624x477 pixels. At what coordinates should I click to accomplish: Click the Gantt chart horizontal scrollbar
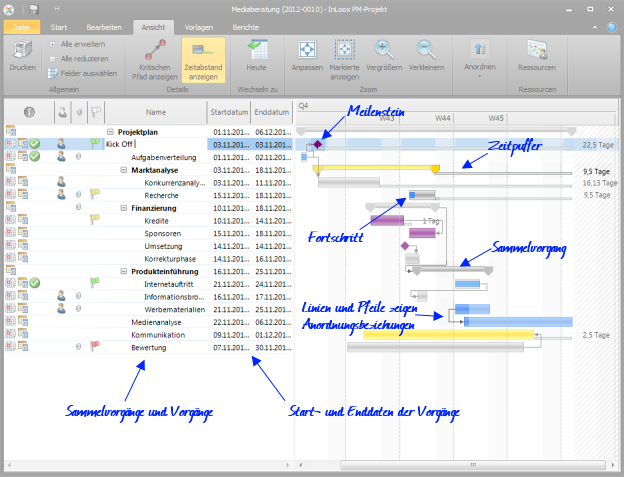point(473,465)
